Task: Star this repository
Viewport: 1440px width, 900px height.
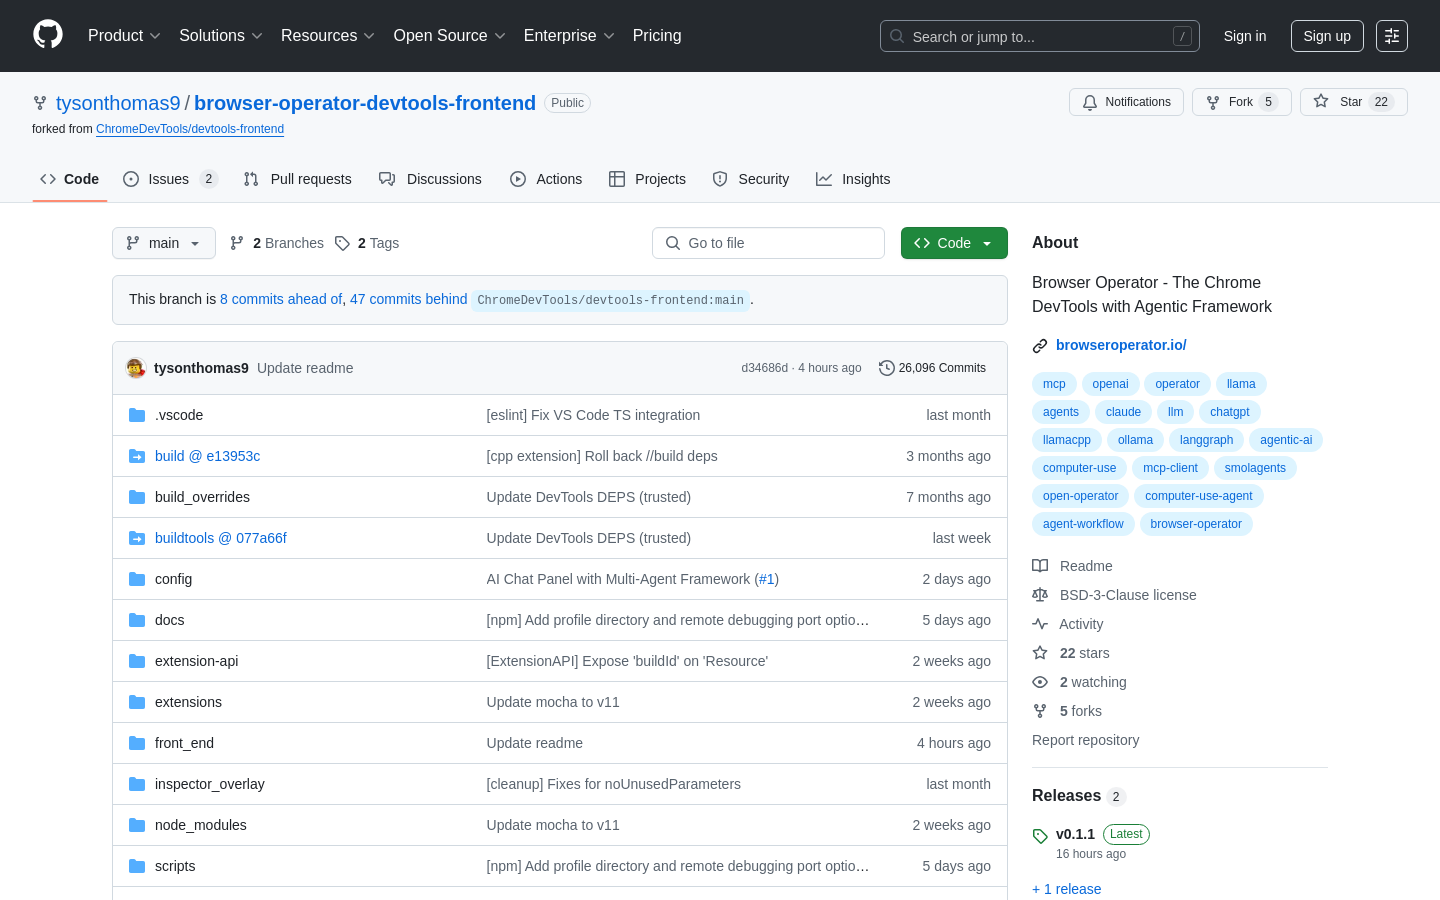Action: (x=1353, y=102)
